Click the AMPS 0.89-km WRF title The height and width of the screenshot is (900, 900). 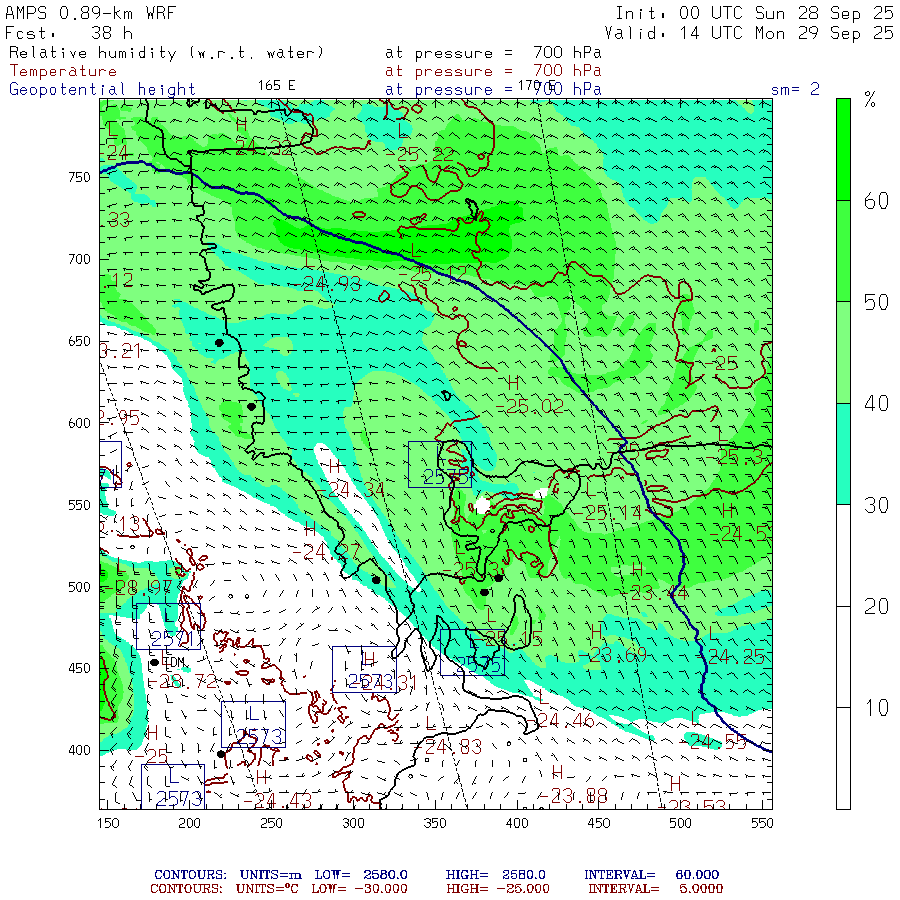90,12
